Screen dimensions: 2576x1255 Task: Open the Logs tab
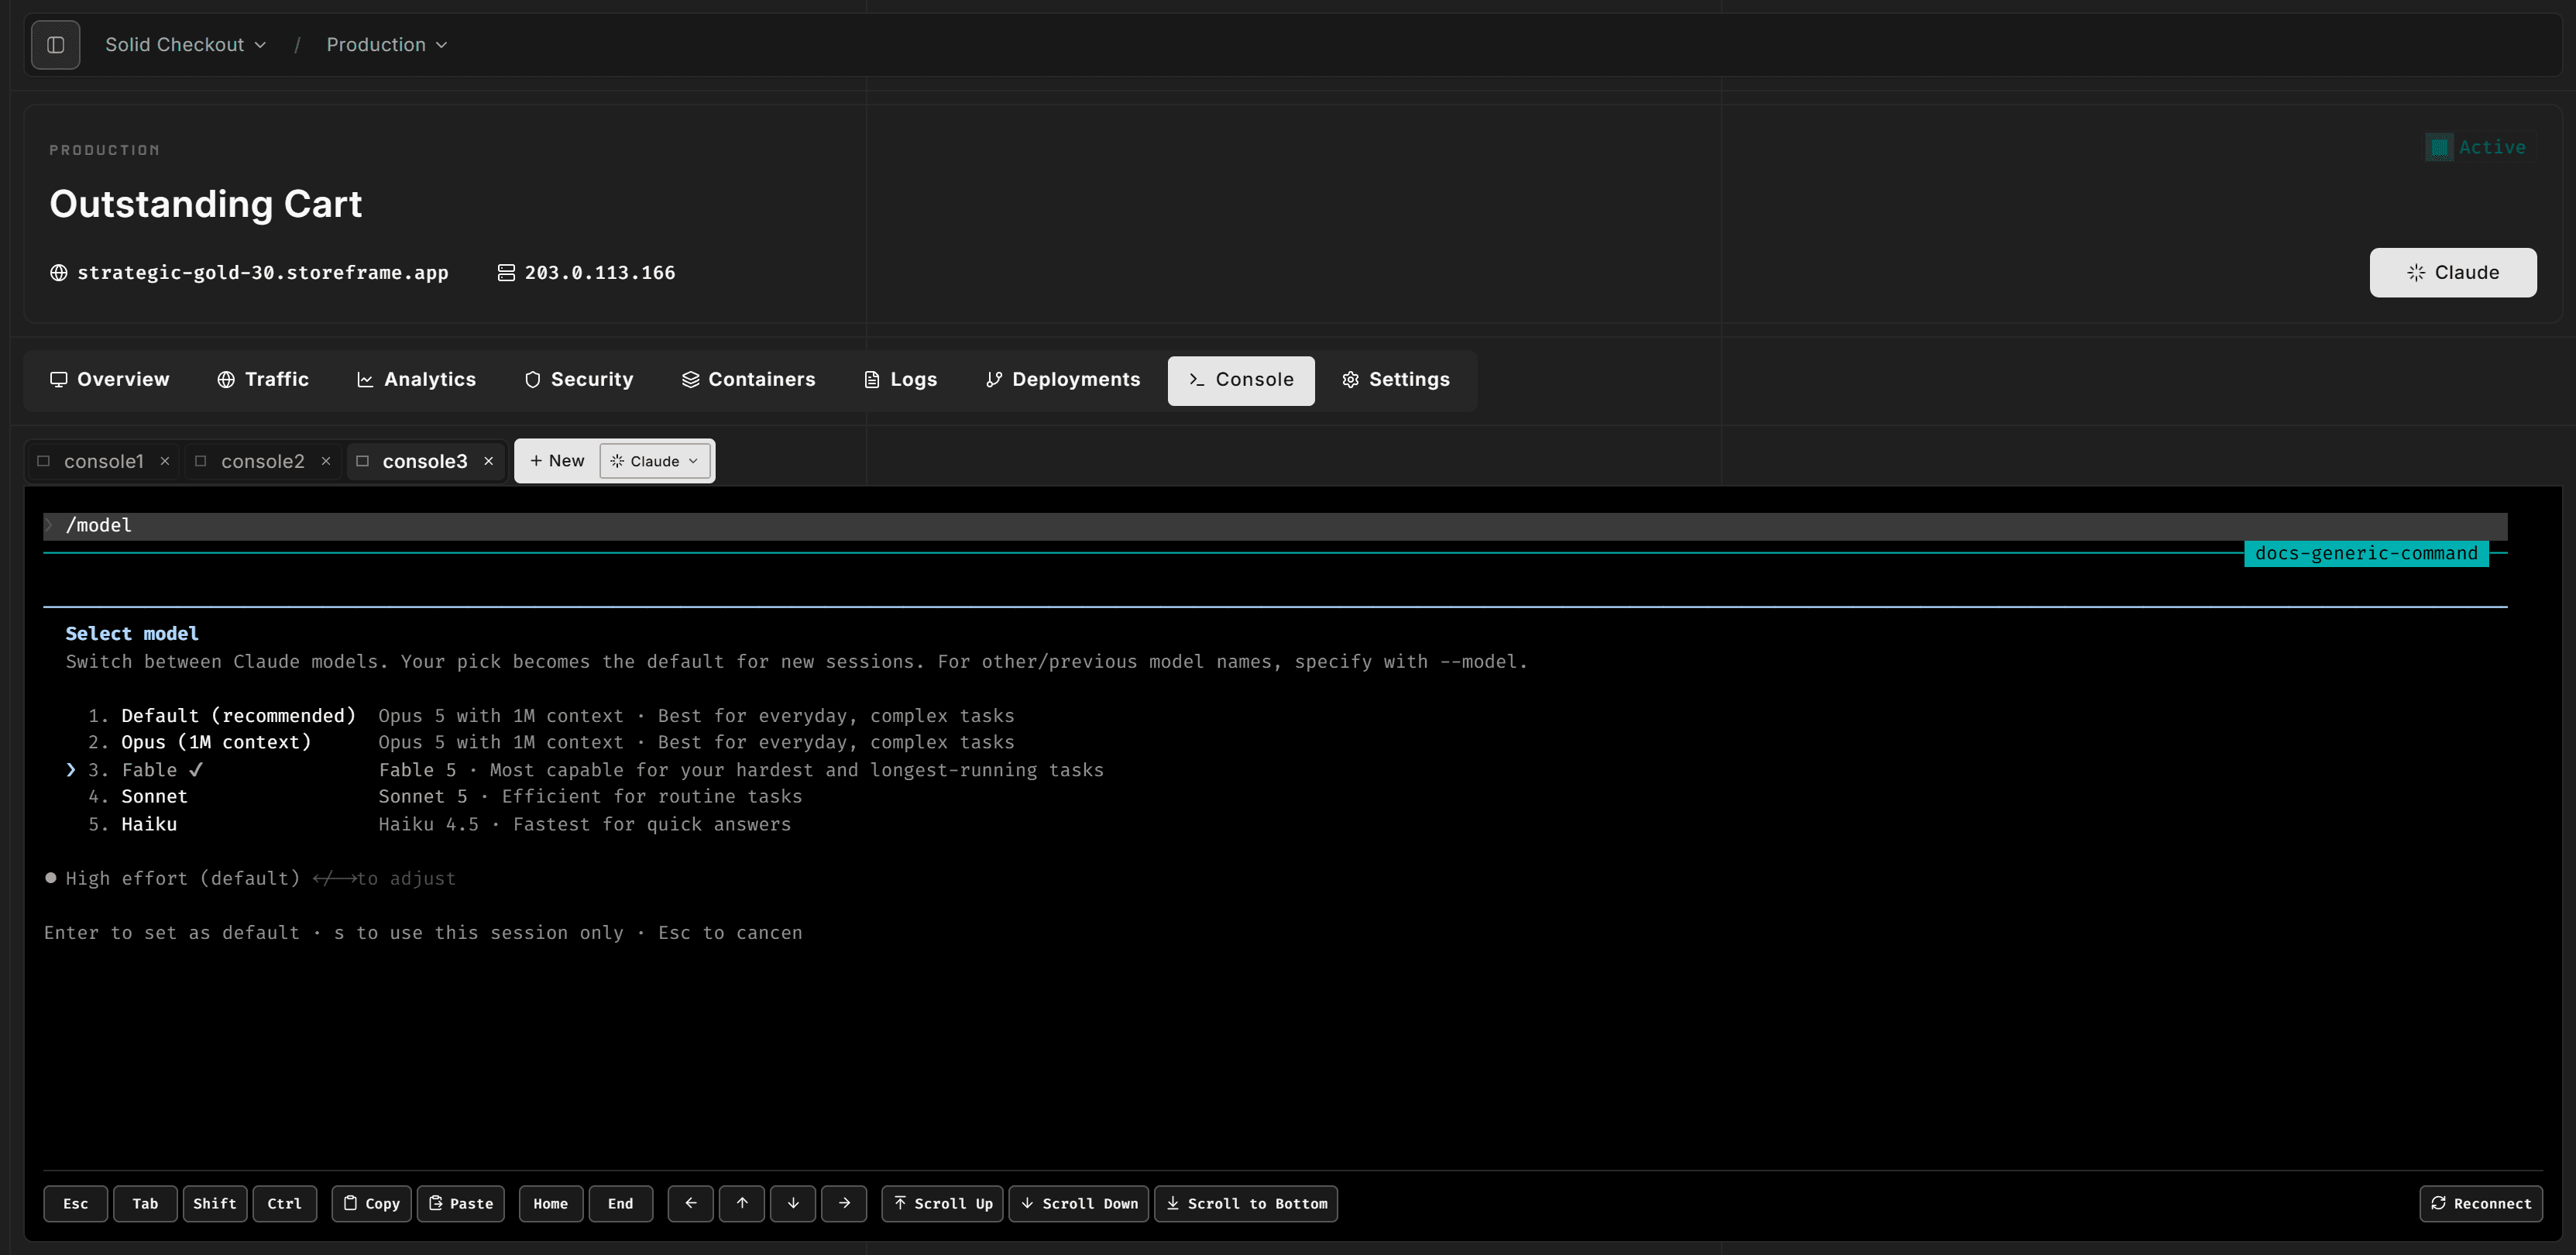pos(900,380)
